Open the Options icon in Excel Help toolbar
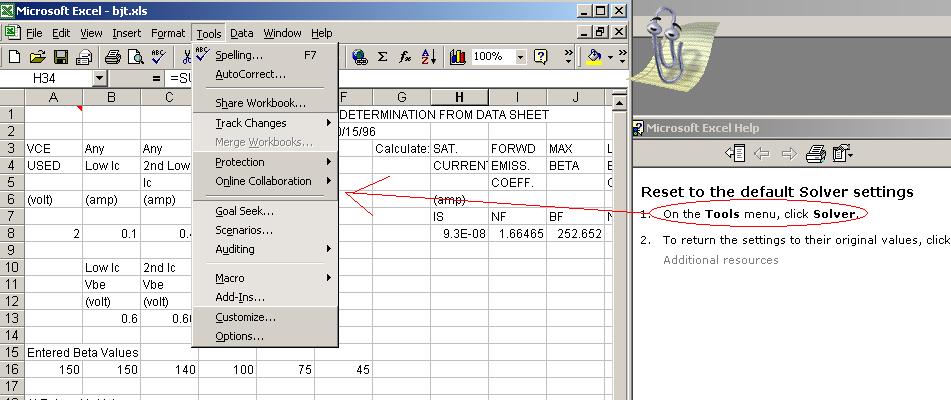951x400 pixels. pyautogui.click(x=843, y=154)
